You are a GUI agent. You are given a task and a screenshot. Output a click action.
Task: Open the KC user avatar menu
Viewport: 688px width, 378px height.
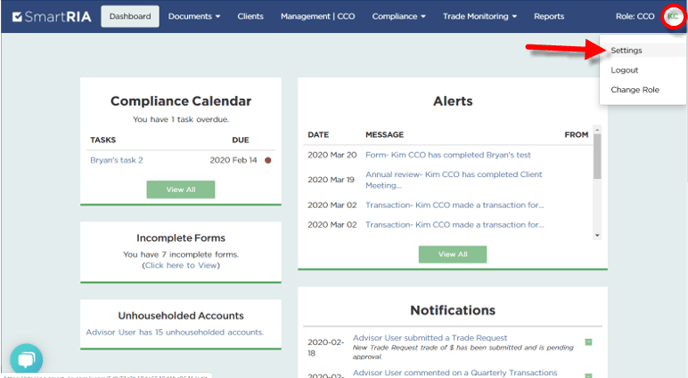click(673, 17)
